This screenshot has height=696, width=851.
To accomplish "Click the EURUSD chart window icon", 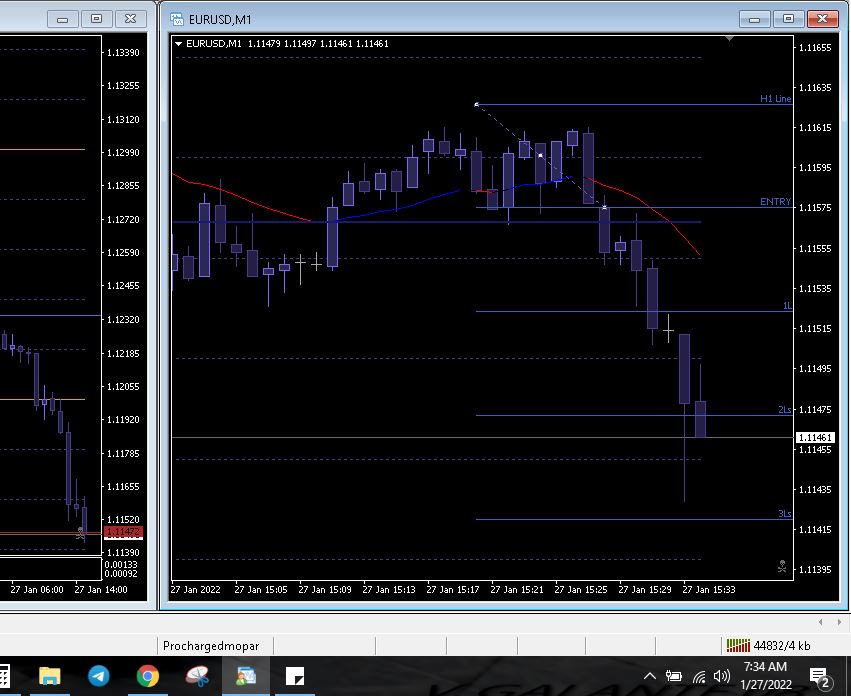I will pyautogui.click(x=177, y=19).
